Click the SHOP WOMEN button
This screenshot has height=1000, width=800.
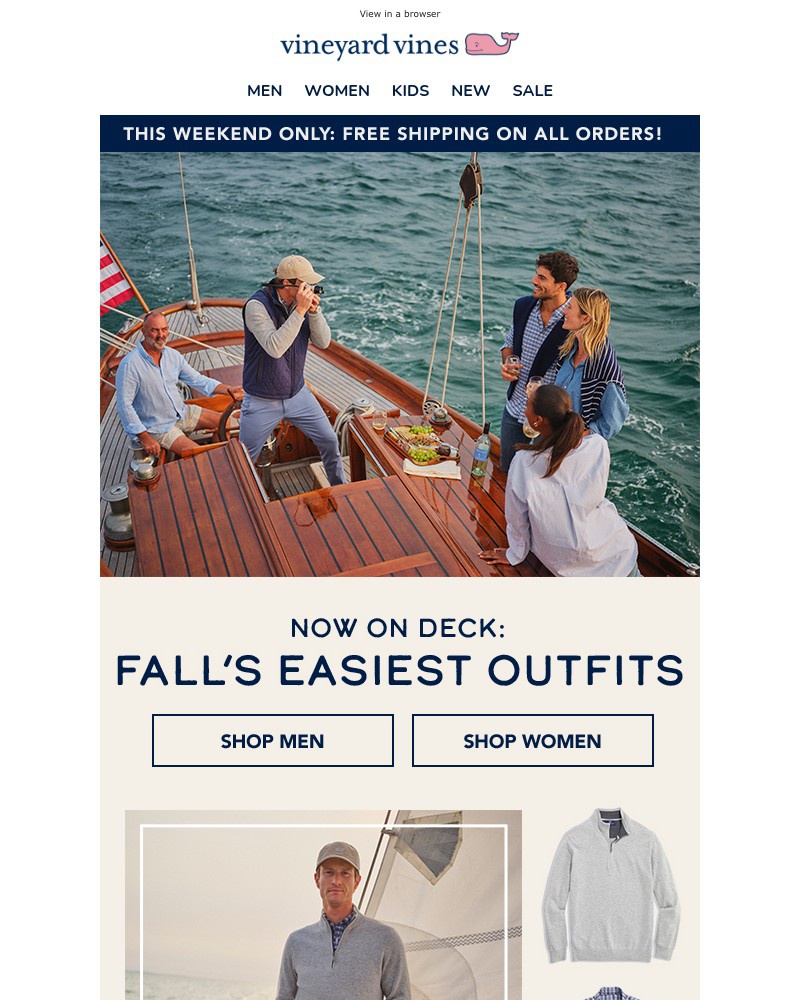pyautogui.click(x=533, y=740)
